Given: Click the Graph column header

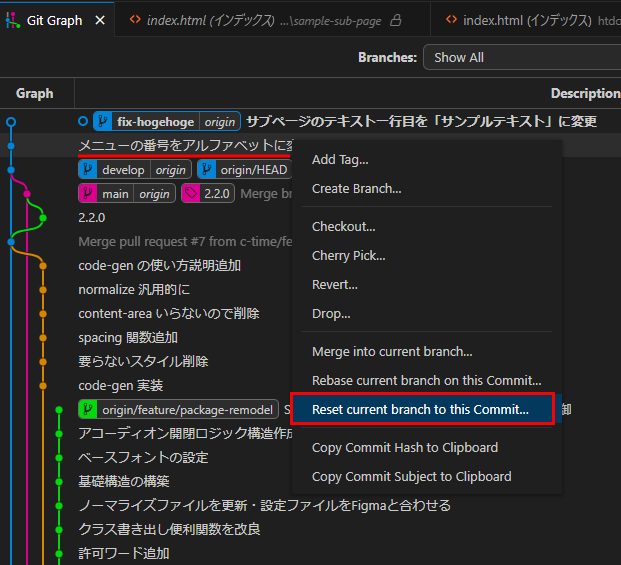Looking at the screenshot, I should tap(35, 93).
